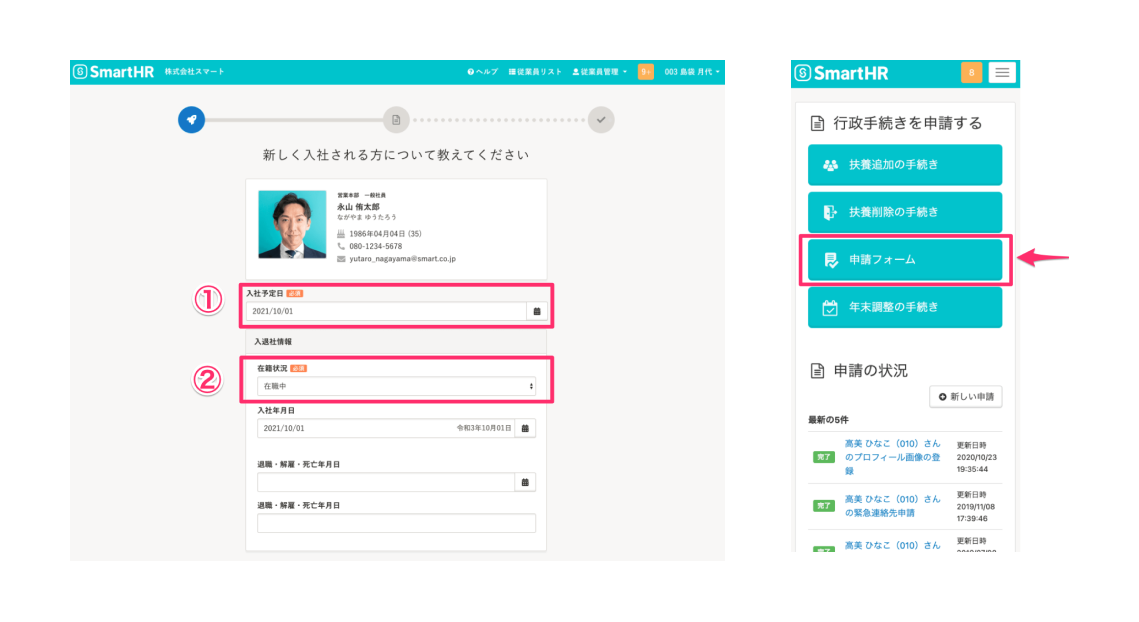
Task: Open the 従業員管理 dropdown menu
Action: [x=600, y=72]
